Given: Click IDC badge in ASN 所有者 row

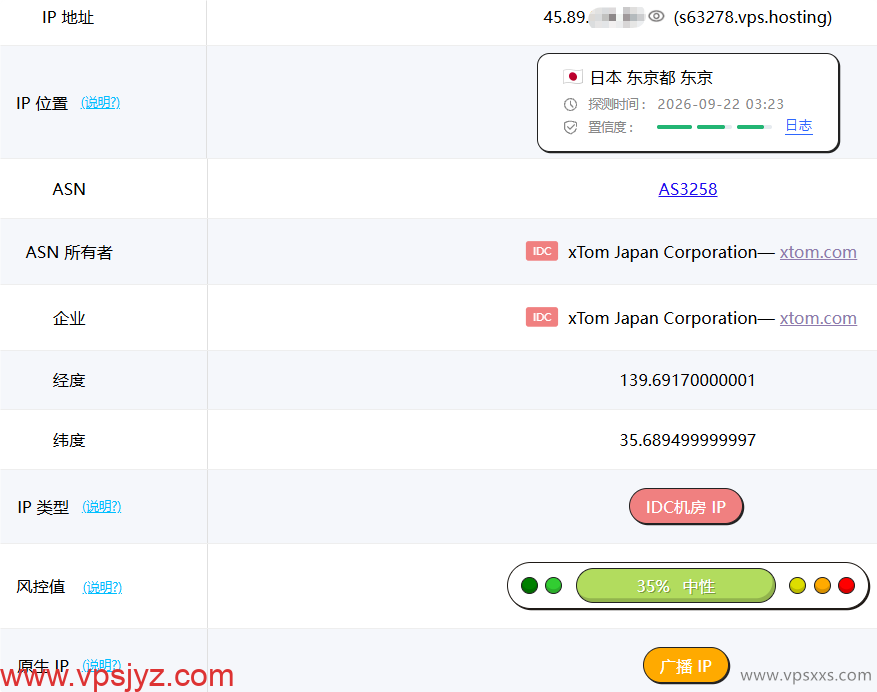Looking at the screenshot, I should pos(541,251).
